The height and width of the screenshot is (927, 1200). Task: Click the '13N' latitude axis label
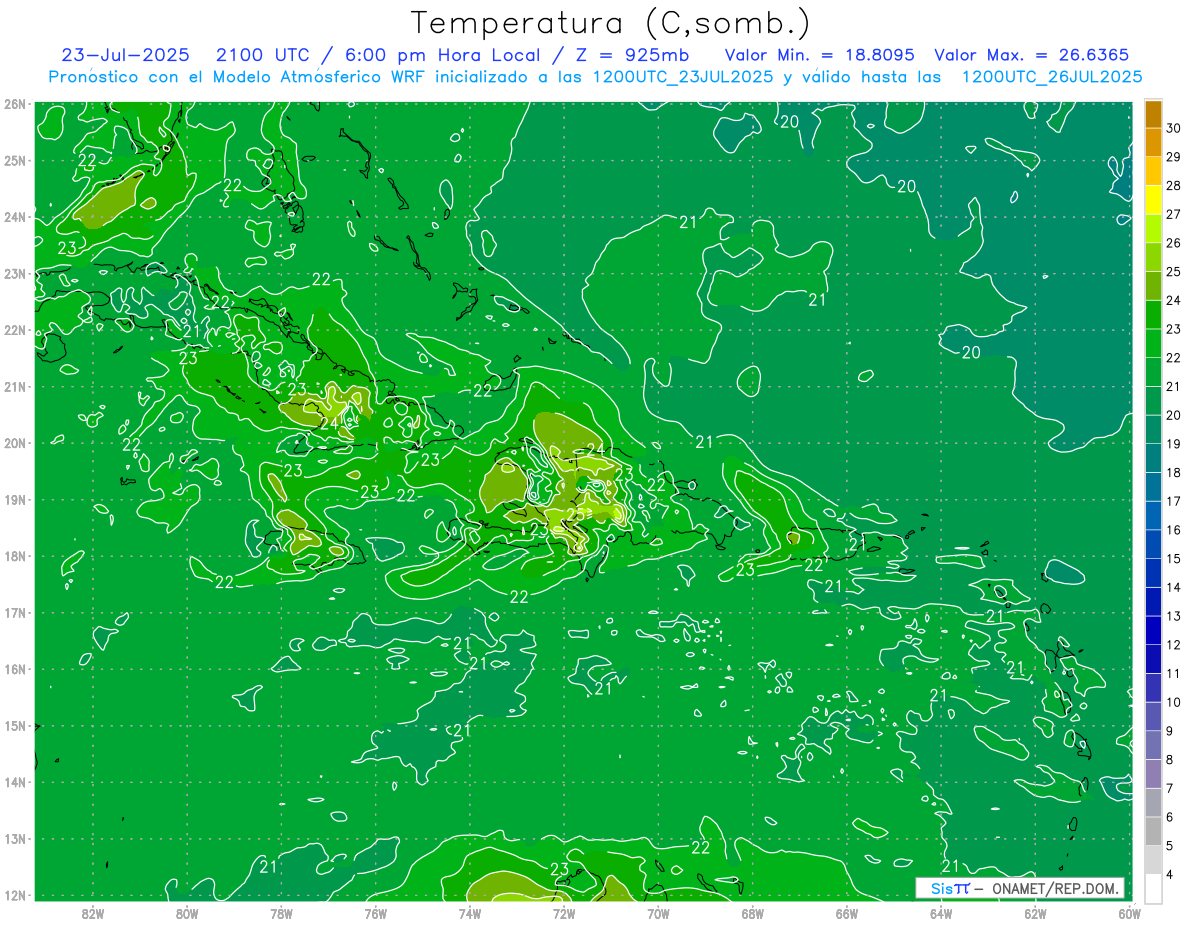pos(15,839)
